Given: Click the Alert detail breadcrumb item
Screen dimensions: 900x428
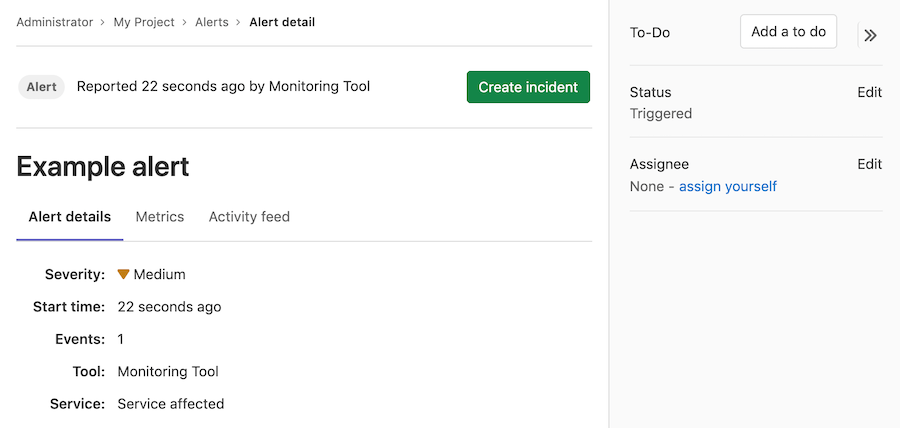Looking at the screenshot, I should click(x=282, y=22).
